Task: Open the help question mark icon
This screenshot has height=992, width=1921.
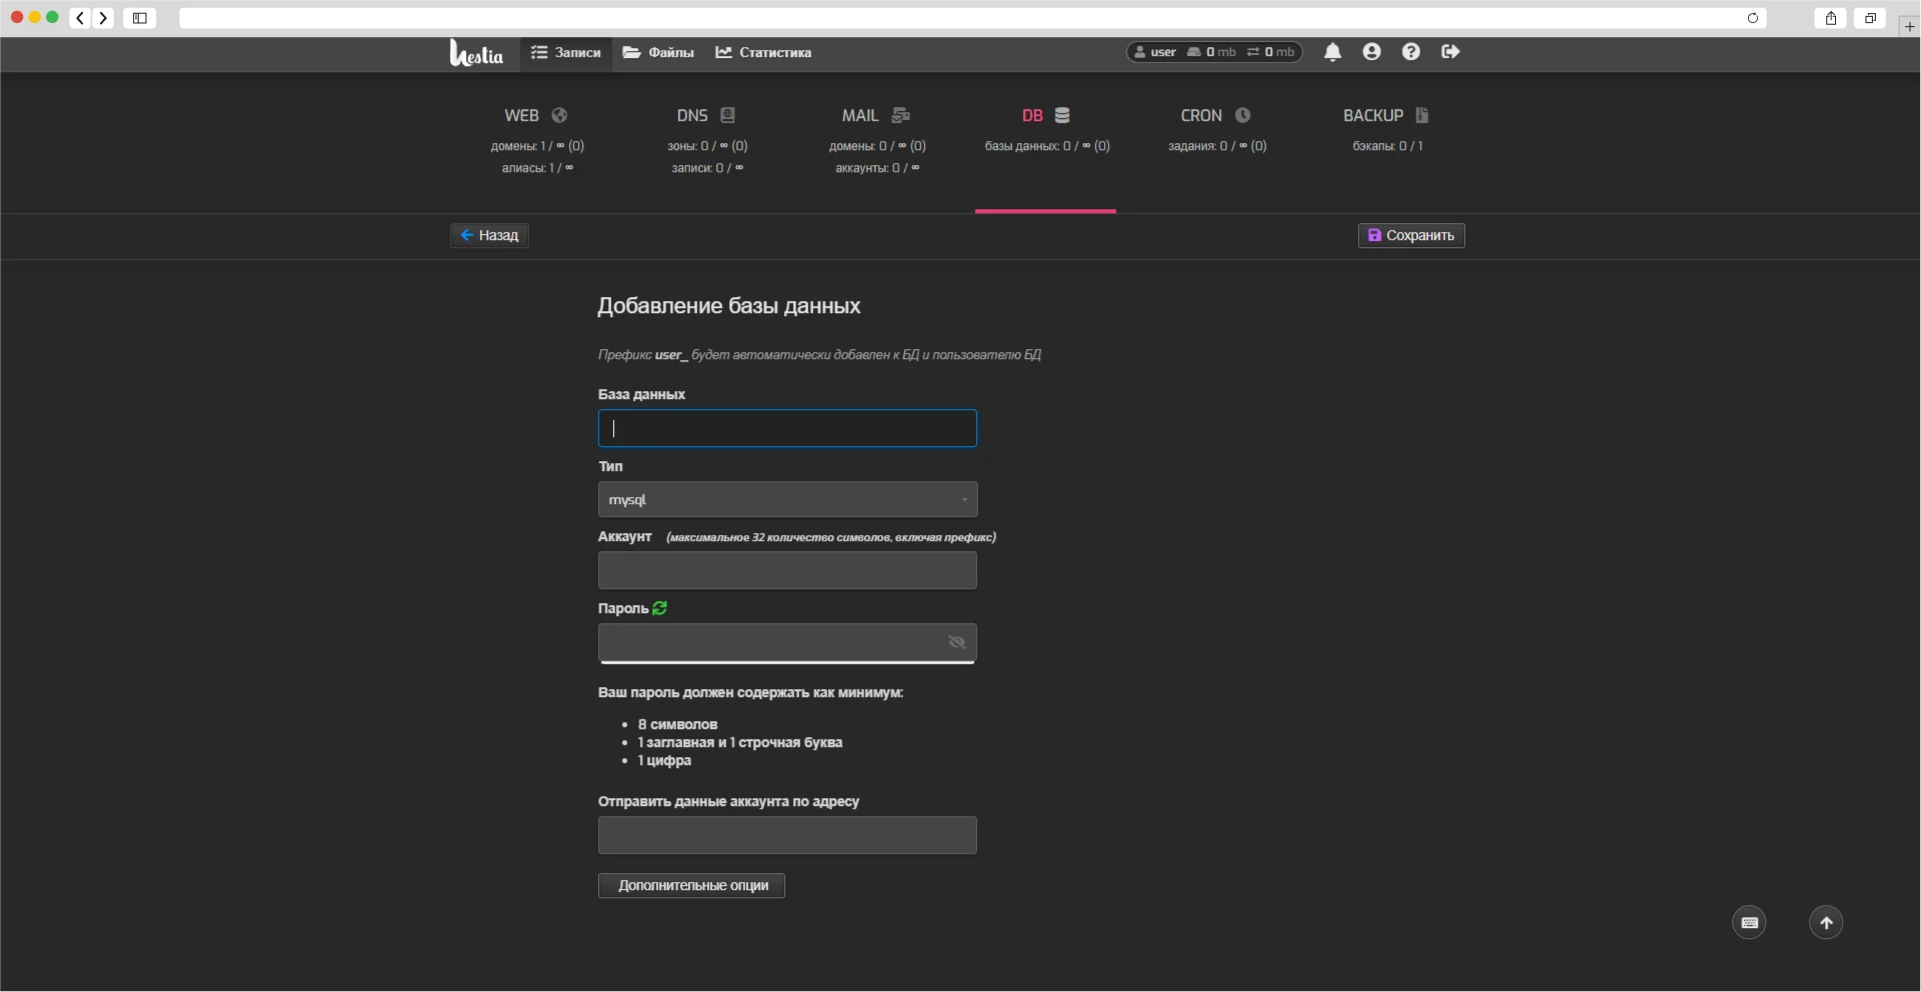Action: [1410, 52]
